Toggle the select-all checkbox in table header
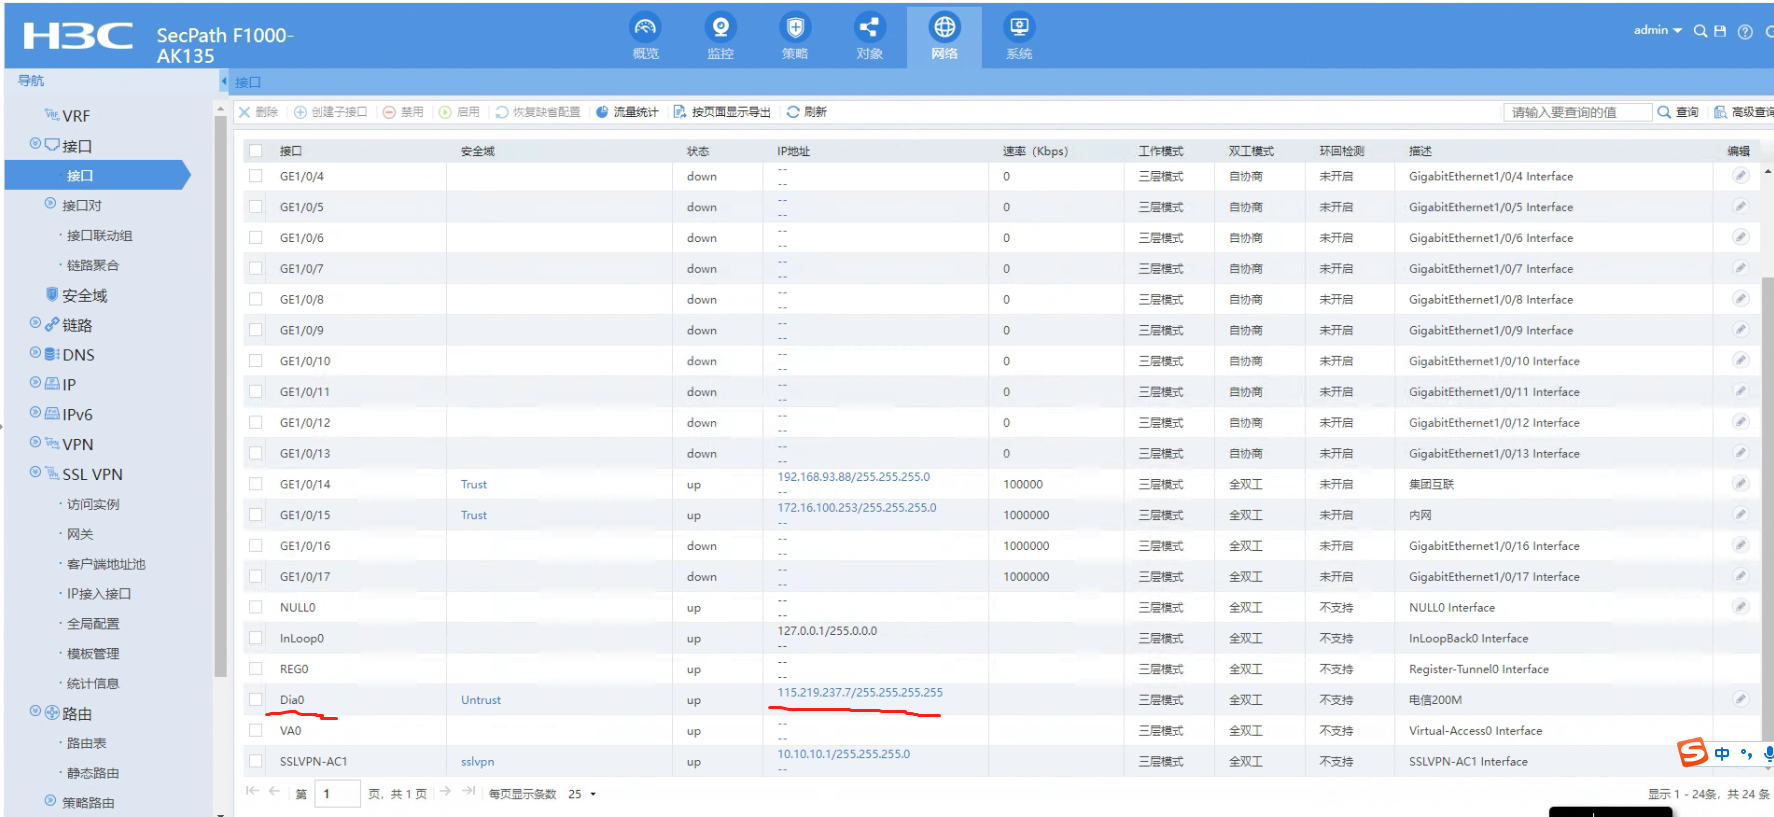 click(256, 151)
